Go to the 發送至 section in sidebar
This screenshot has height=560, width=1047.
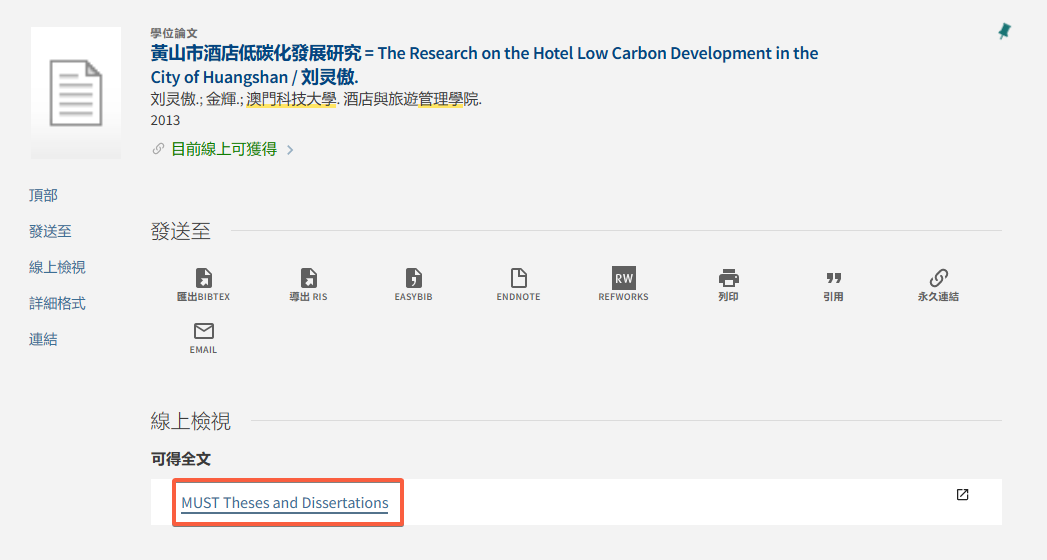click(50, 231)
